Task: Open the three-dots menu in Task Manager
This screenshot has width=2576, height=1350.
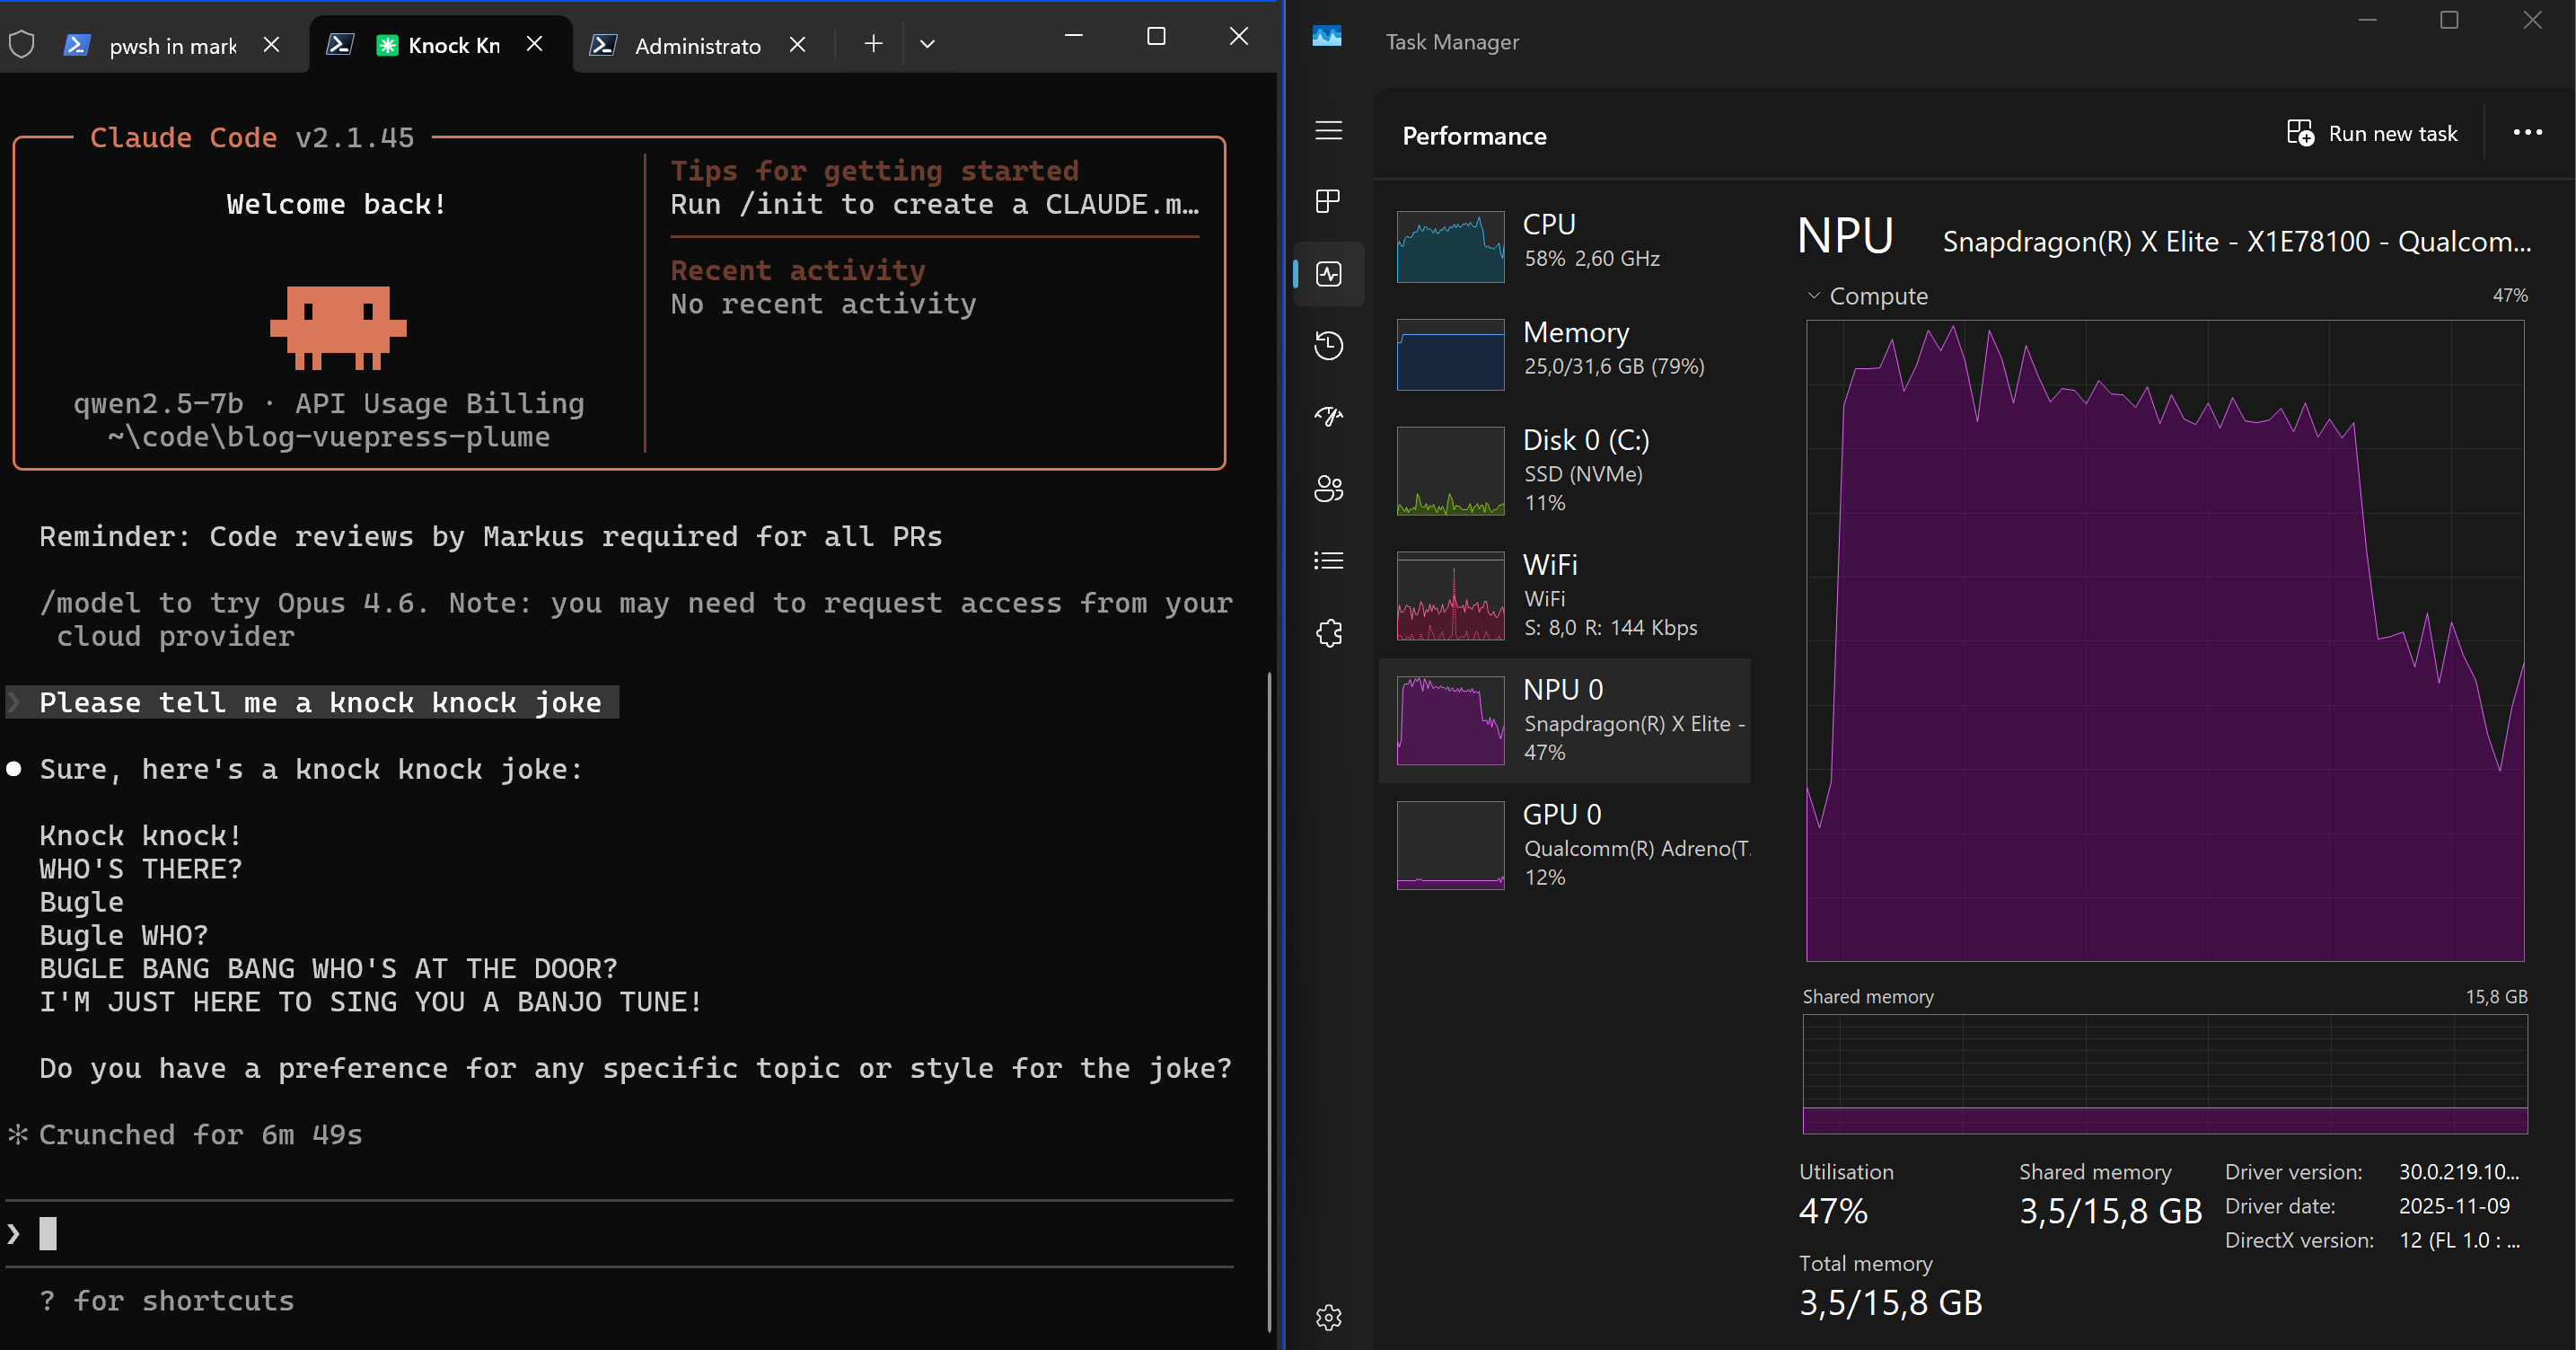Action: (2527, 132)
